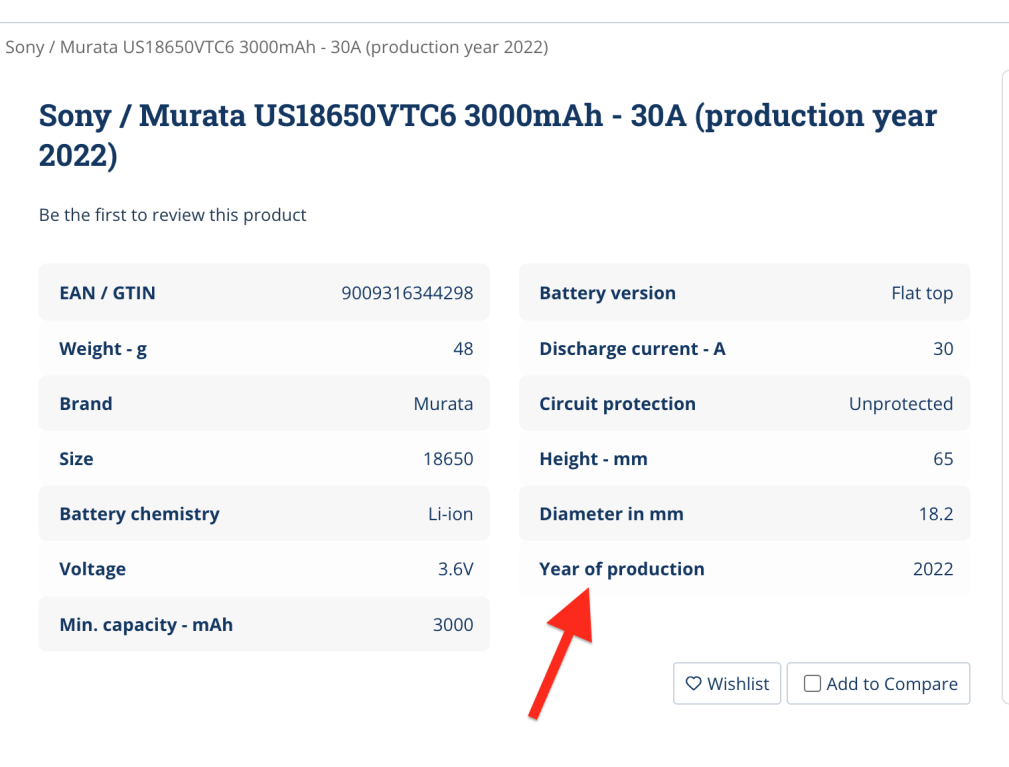Select the EAN / GTIN label
This screenshot has height=767, width=1009.
[107, 293]
